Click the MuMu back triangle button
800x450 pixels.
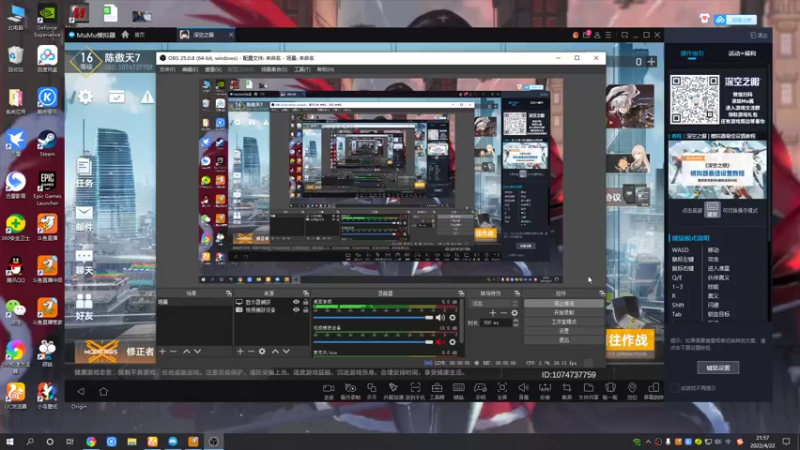click(x=81, y=392)
